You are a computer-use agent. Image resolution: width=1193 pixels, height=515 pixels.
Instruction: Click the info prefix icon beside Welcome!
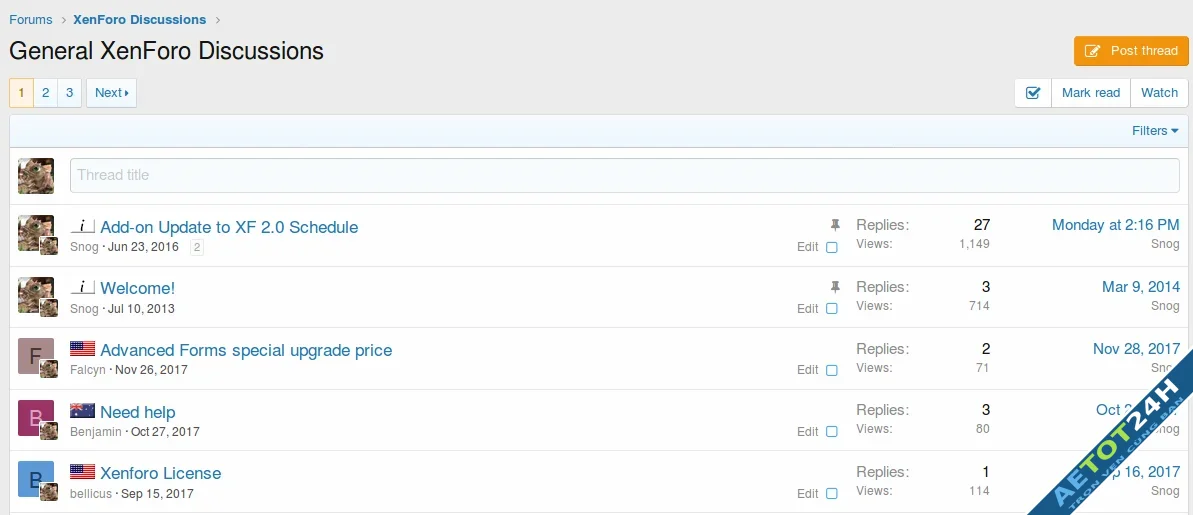click(82, 288)
